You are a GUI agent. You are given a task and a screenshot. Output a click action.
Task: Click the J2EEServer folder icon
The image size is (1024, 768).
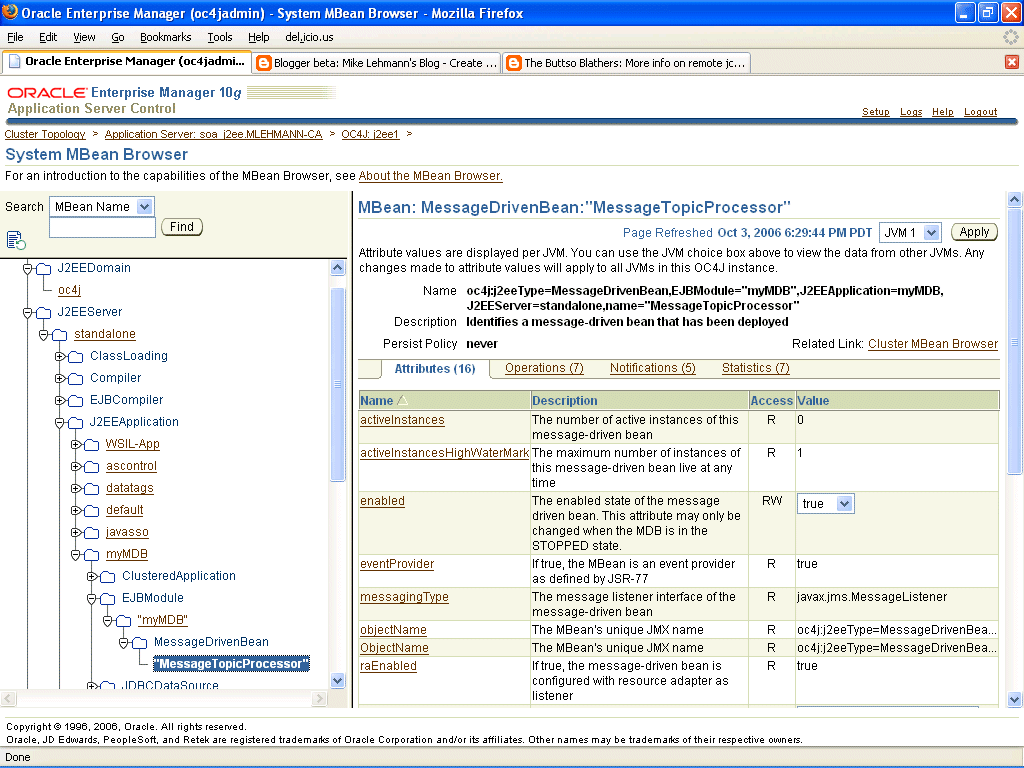coord(44,313)
